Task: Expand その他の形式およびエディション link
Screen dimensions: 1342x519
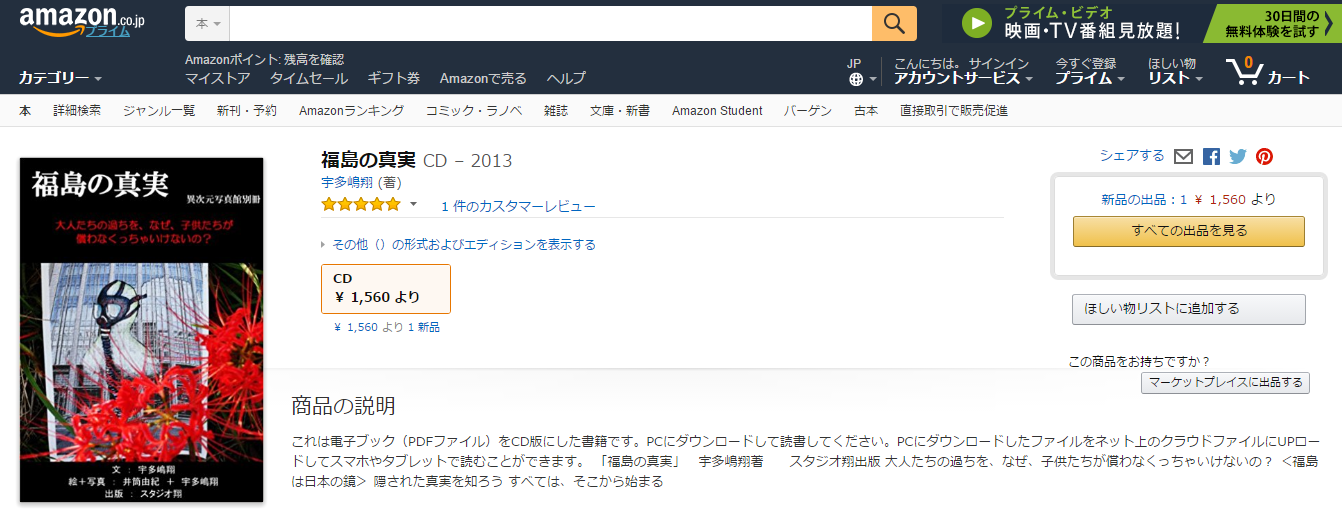Action: click(463, 244)
